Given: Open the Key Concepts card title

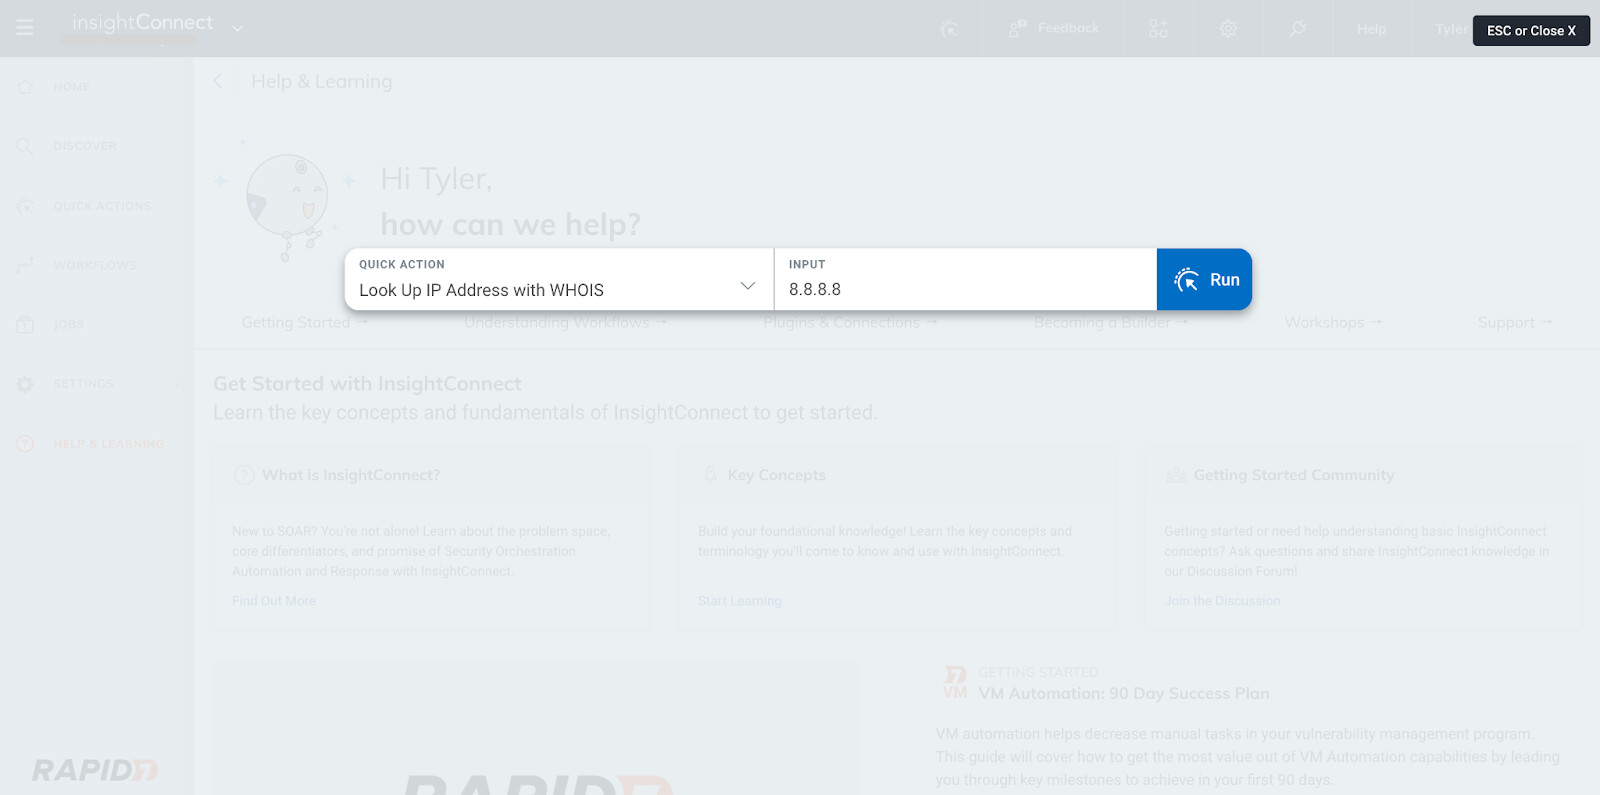Looking at the screenshot, I should click(777, 475).
